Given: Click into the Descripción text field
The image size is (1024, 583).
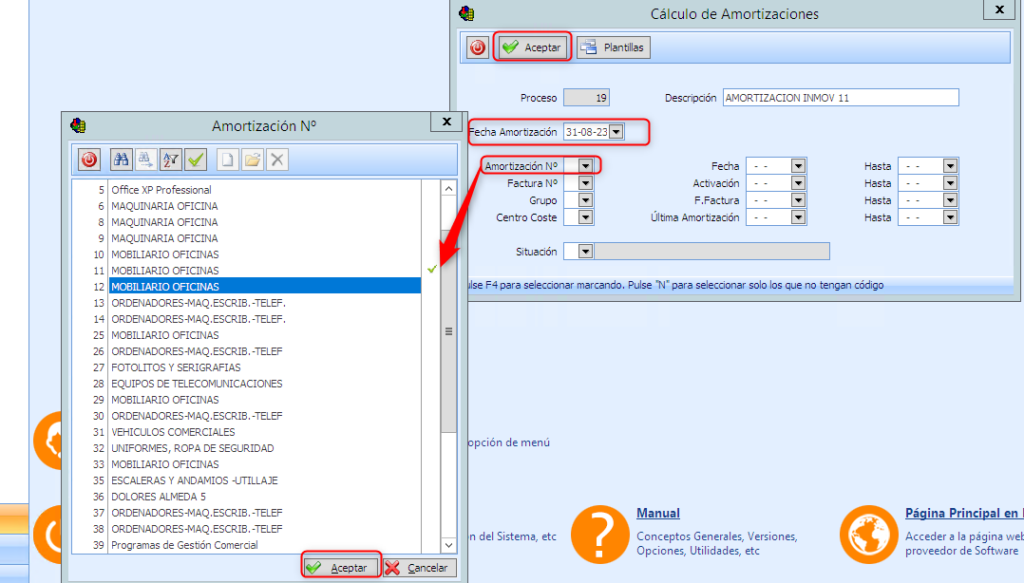Looking at the screenshot, I should point(840,98).
